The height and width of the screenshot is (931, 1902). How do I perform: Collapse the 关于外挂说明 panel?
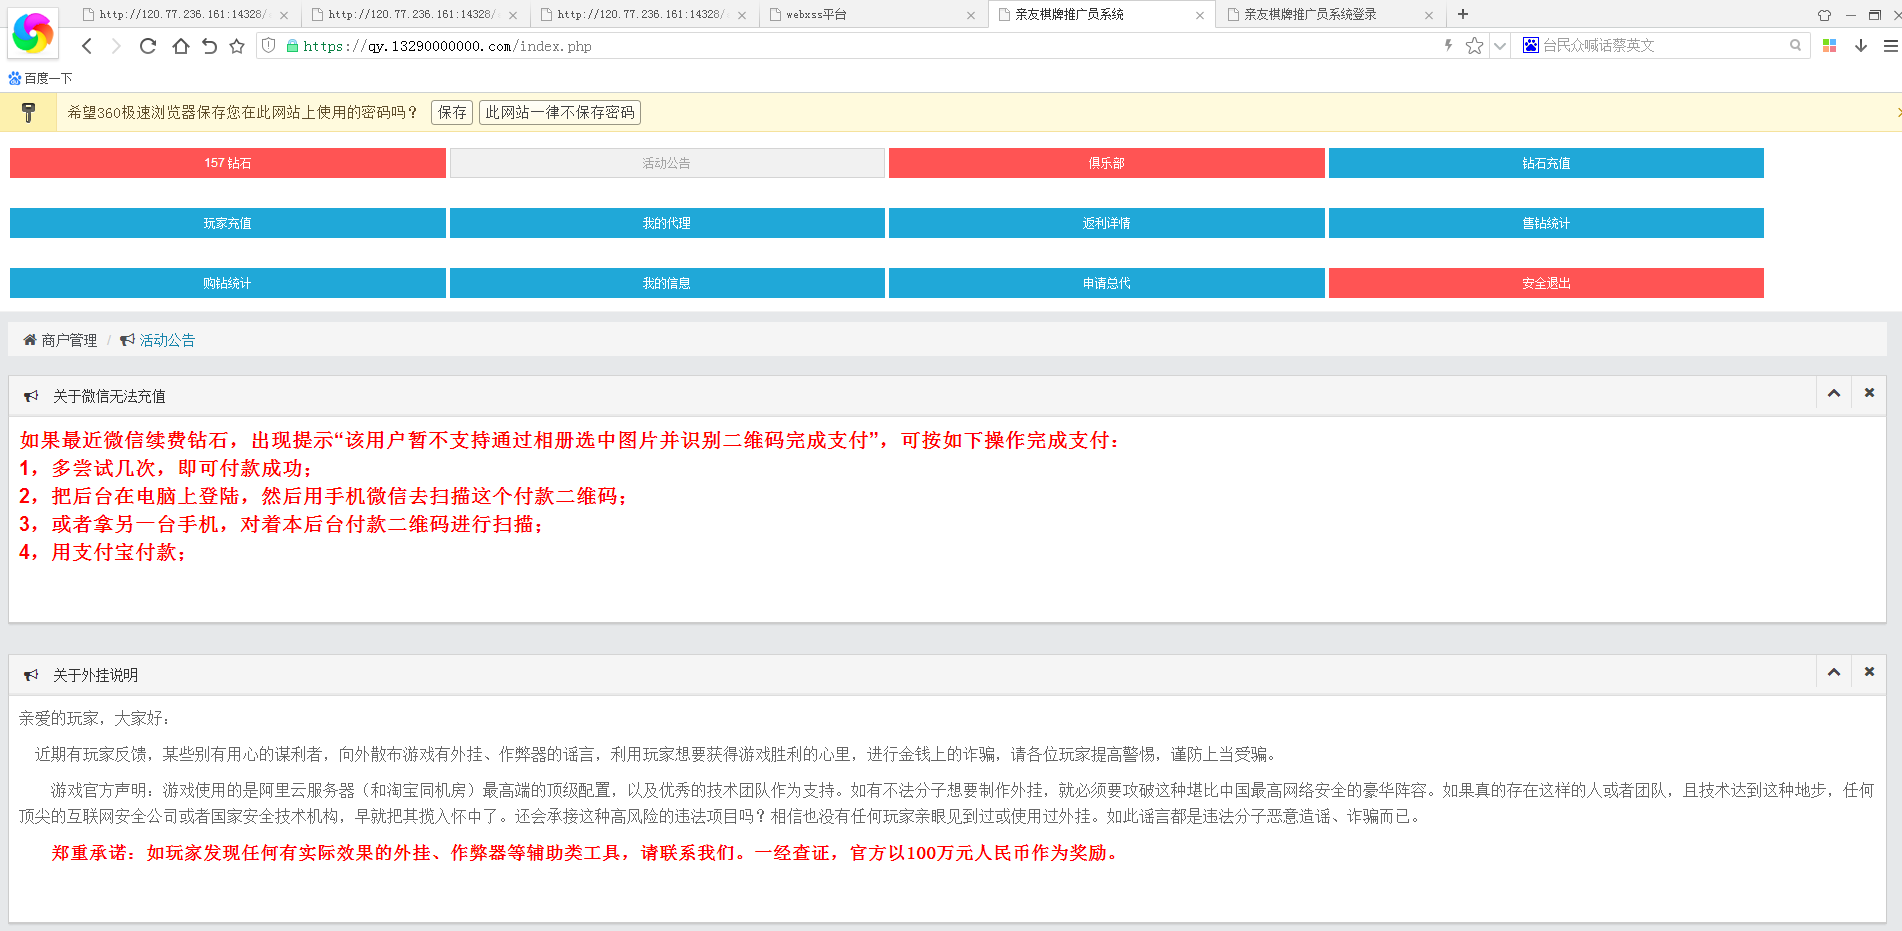point(1834,672)
